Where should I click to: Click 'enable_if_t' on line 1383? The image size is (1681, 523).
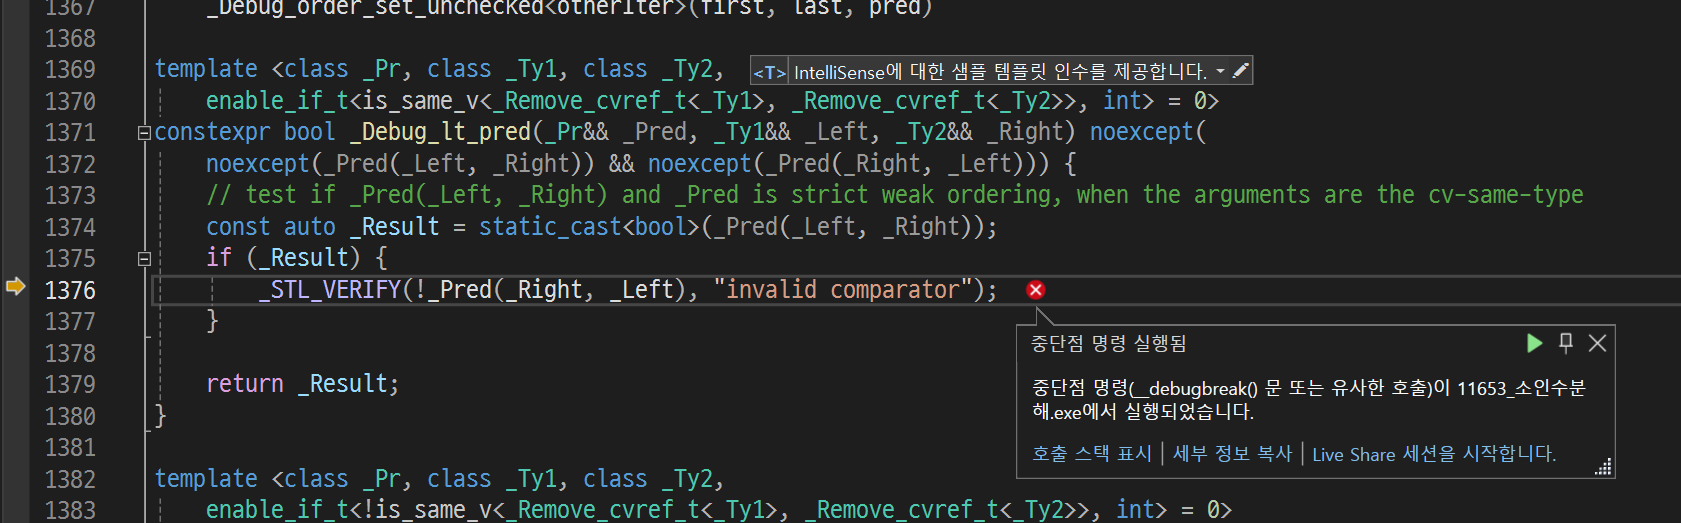tap(277, 510)
